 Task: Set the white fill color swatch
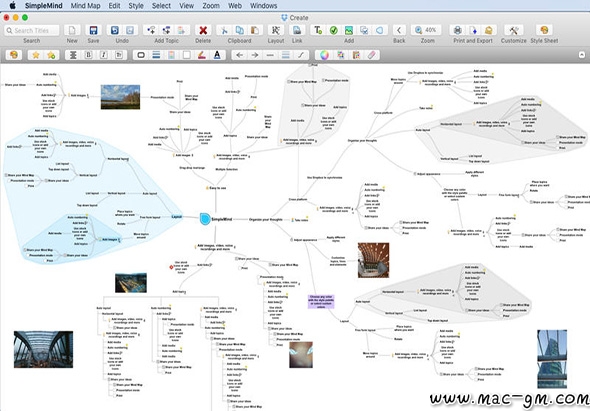point(187,55)
